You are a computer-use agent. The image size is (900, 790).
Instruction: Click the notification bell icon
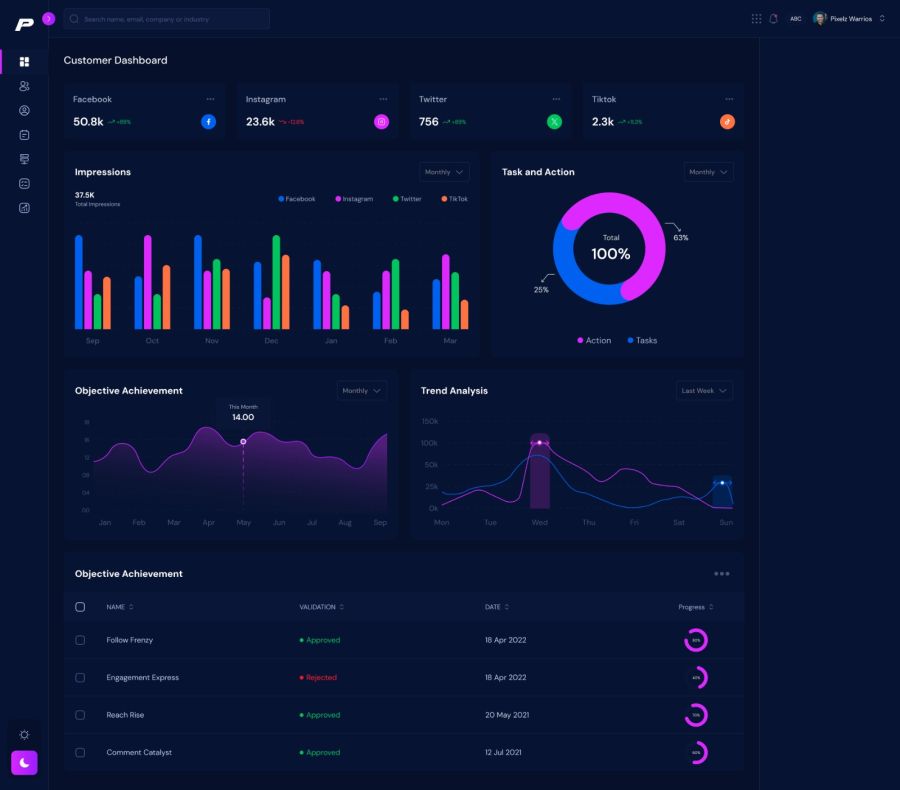pos(773,19)
